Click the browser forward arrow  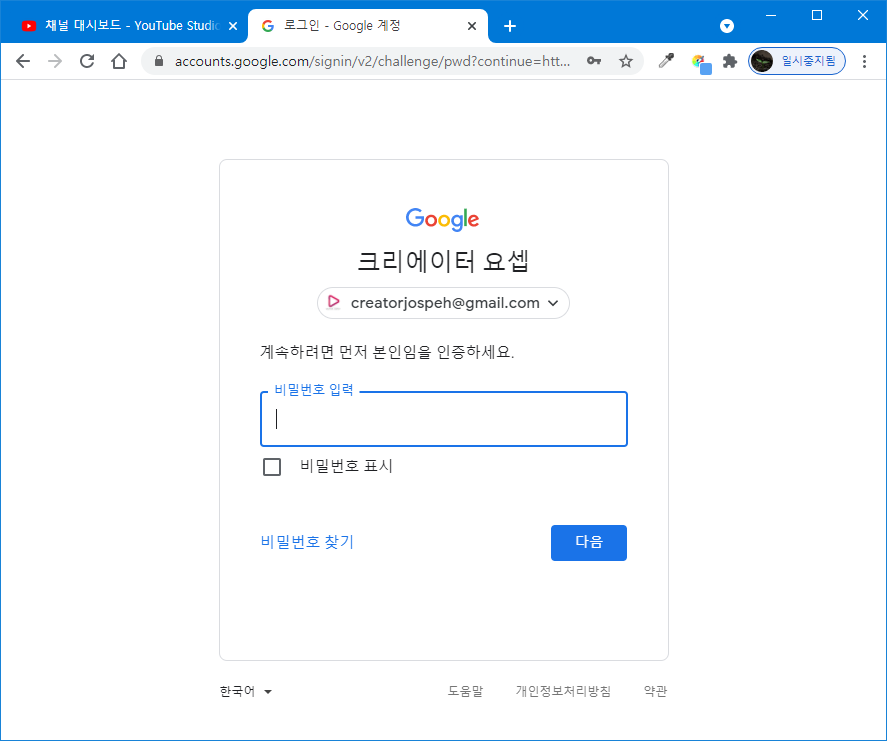tap(55, 61)
